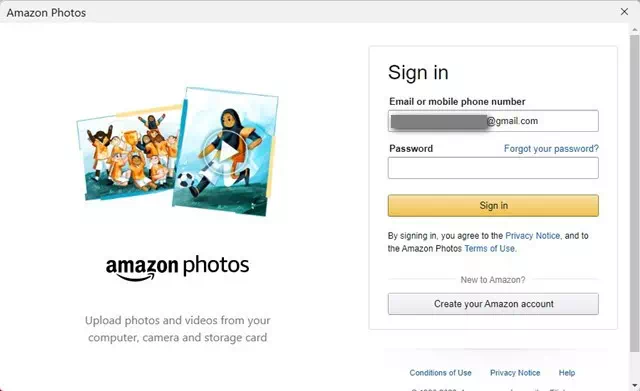
Task: Open the Help footer link
Action: coord(567,373)
